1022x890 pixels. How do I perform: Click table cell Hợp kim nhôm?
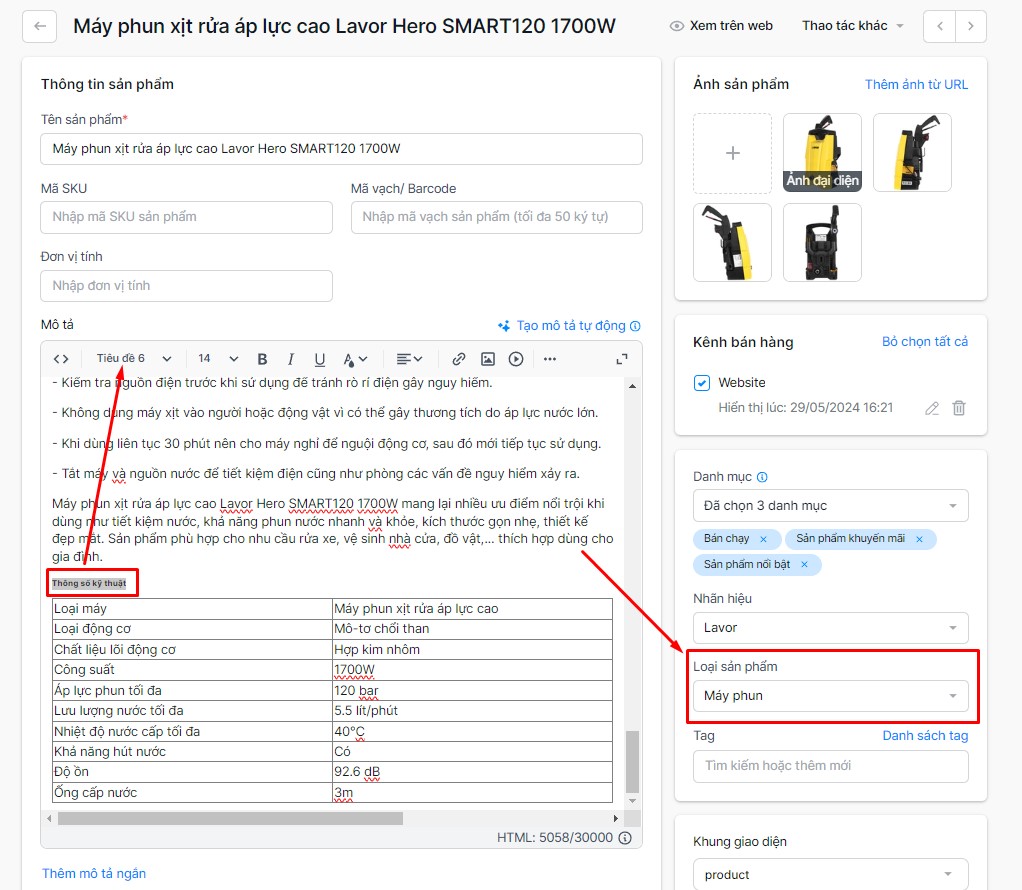pyautogui.click(x=473, y=649)
